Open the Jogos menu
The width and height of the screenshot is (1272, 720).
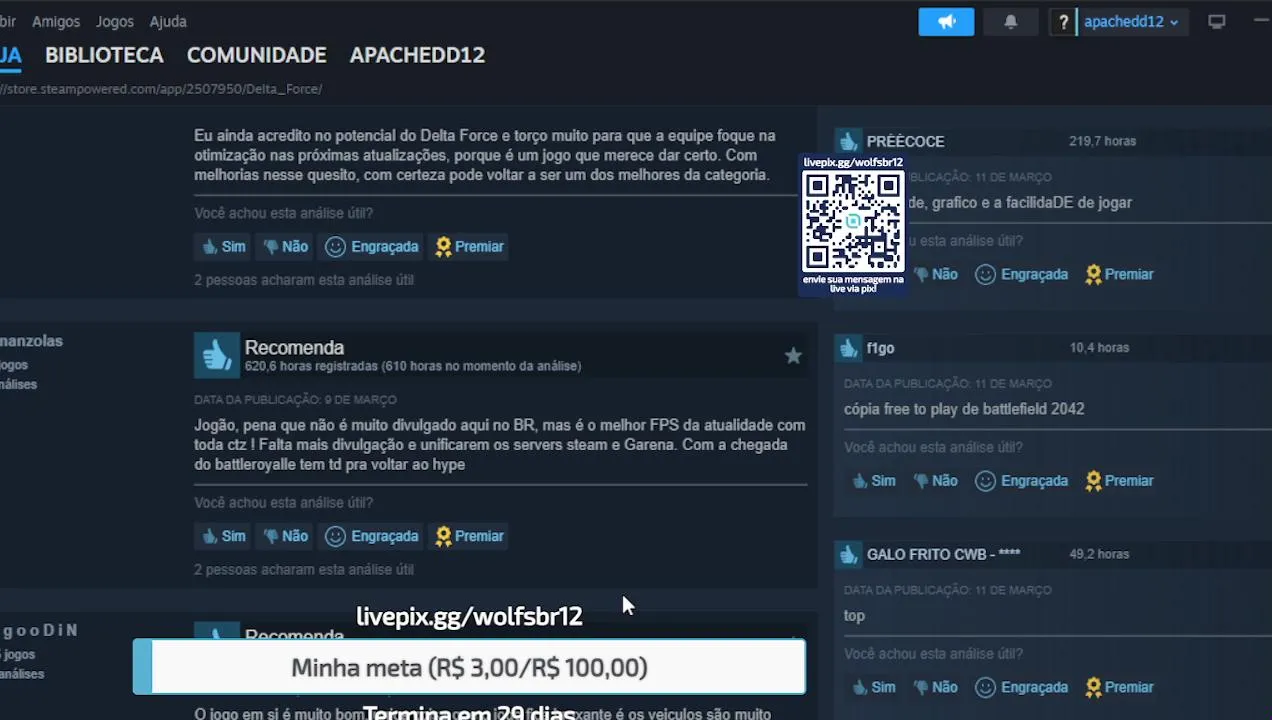point(115,21)
